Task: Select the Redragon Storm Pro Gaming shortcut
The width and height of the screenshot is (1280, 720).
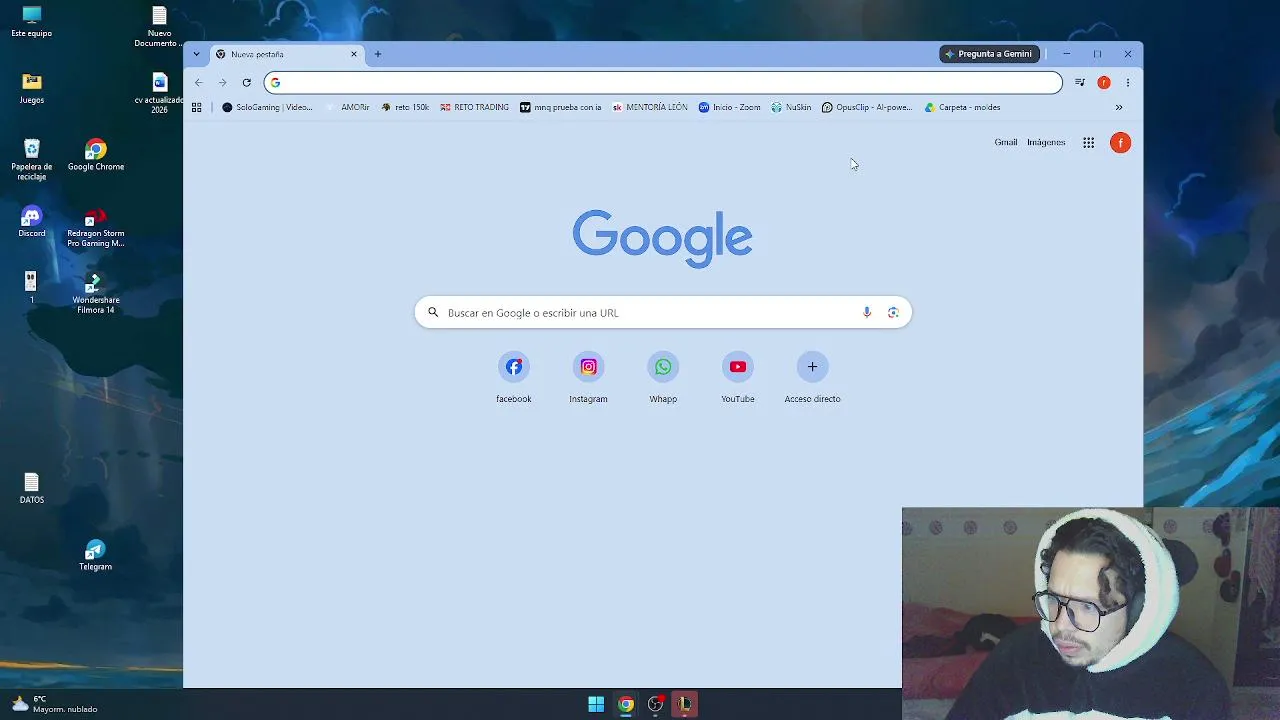Action: (96, 229)
